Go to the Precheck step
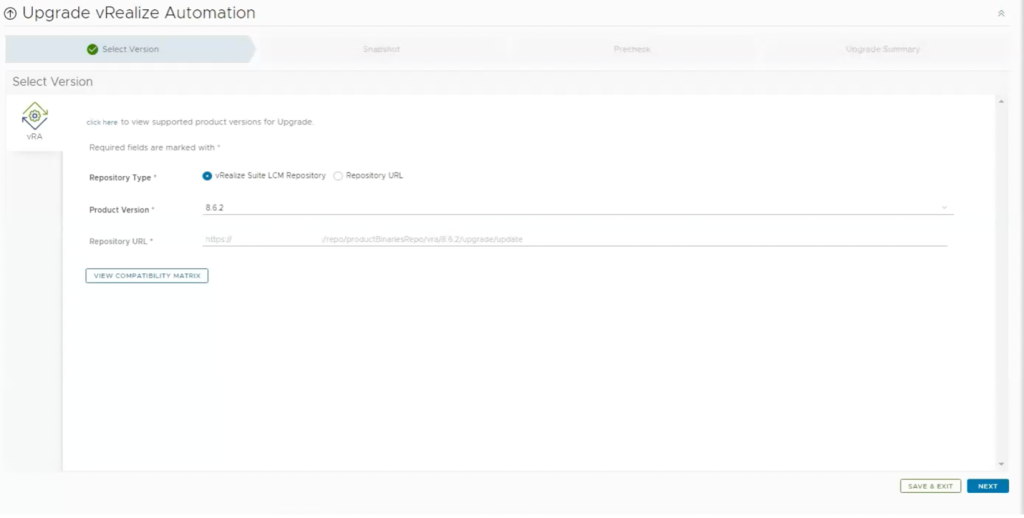The width and height of the screenshot is (1024, 518). pyautogui.click(x=632, y=49)
